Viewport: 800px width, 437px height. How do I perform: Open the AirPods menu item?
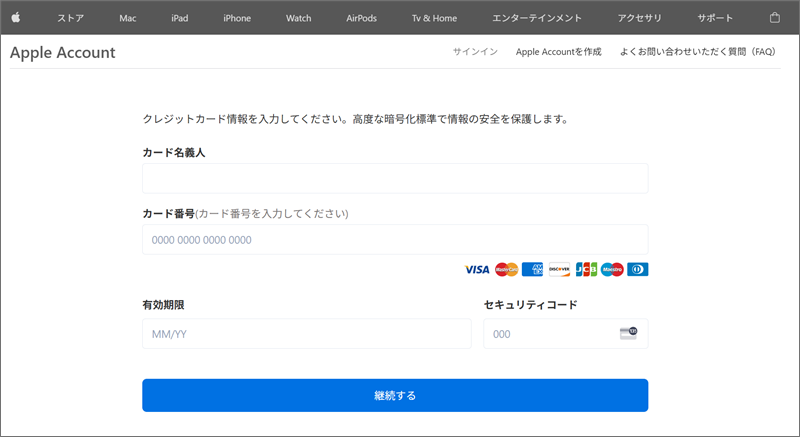361,18
